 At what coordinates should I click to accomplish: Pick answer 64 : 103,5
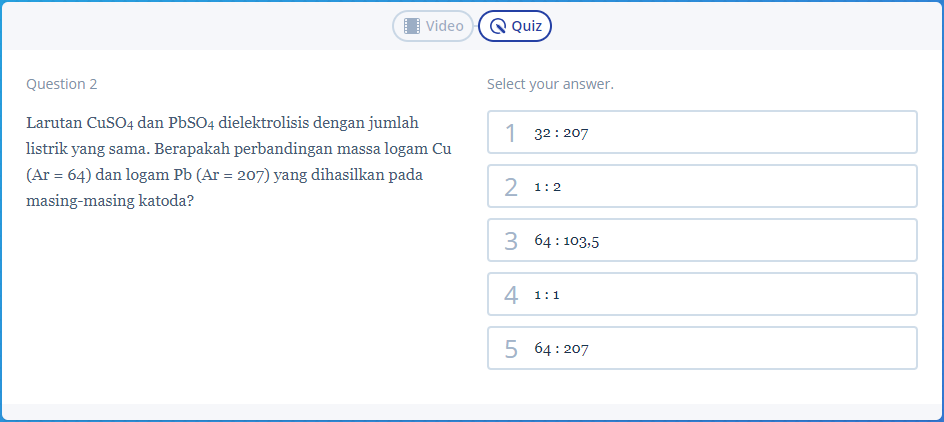pos(702,240)
